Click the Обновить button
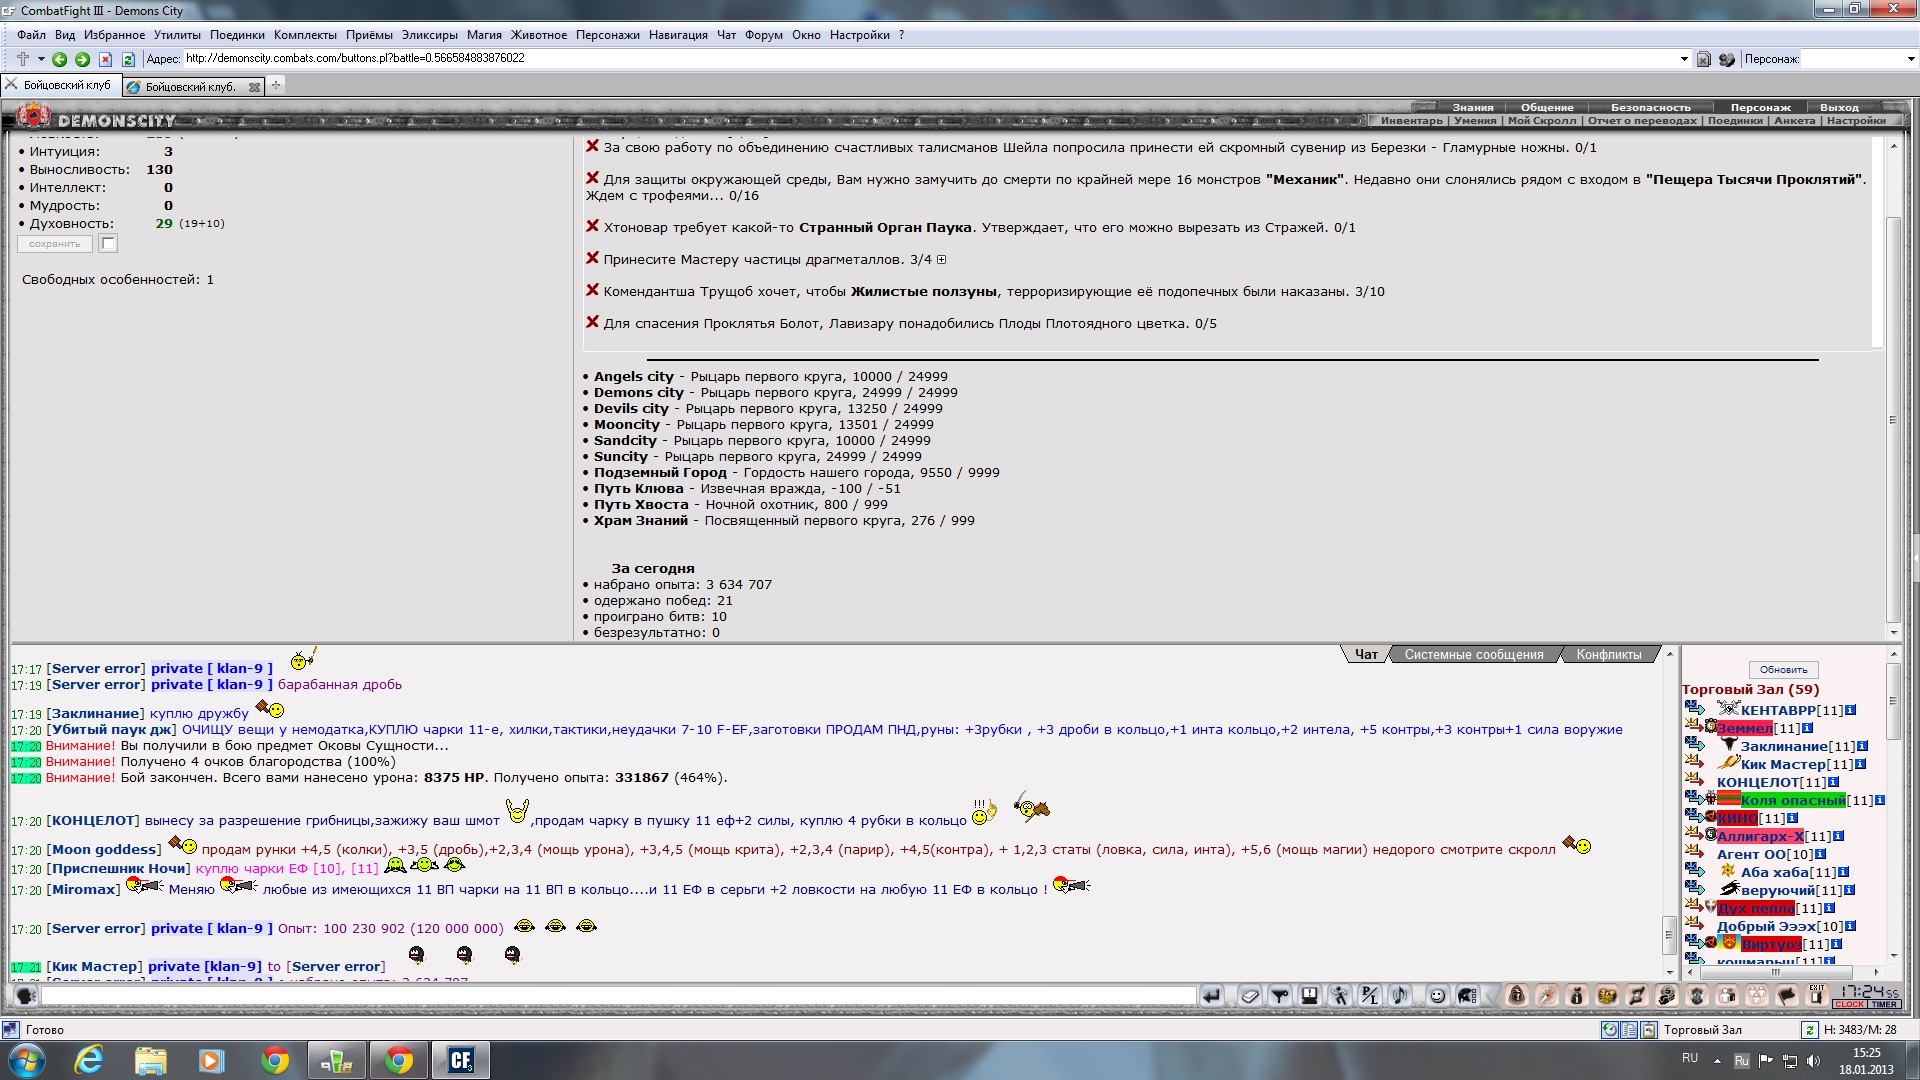 coord(1783,670)
